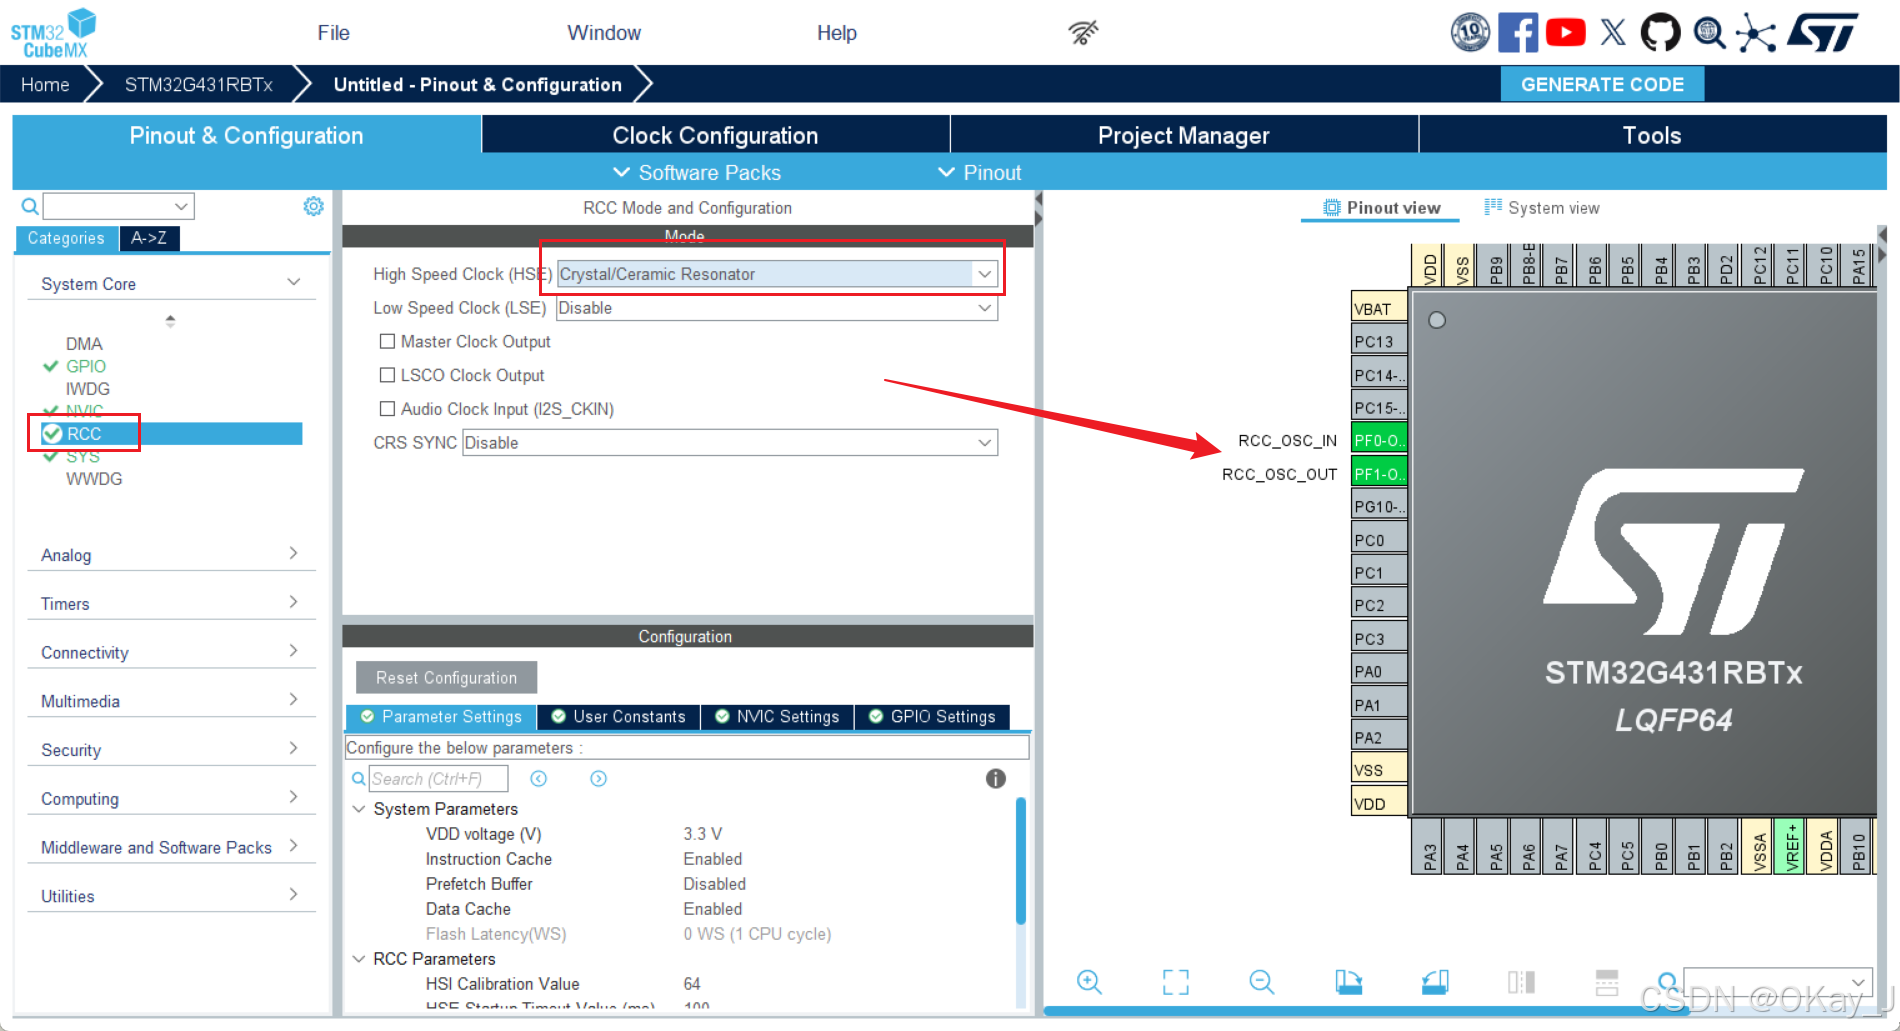Enable LSCO Clock Output checkbox
This screenshot has height=1031, width=1900.
click(x=387, y=375)
